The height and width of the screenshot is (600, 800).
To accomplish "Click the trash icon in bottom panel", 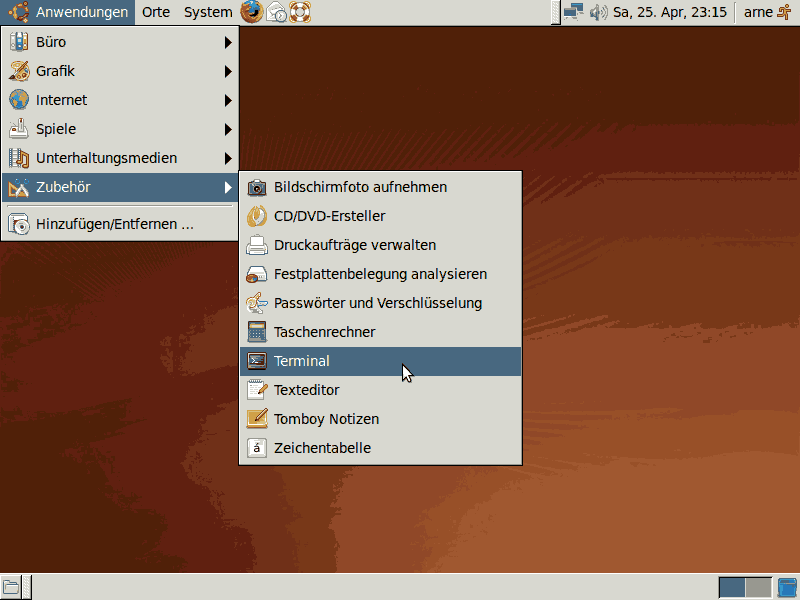I will (788, 588).
